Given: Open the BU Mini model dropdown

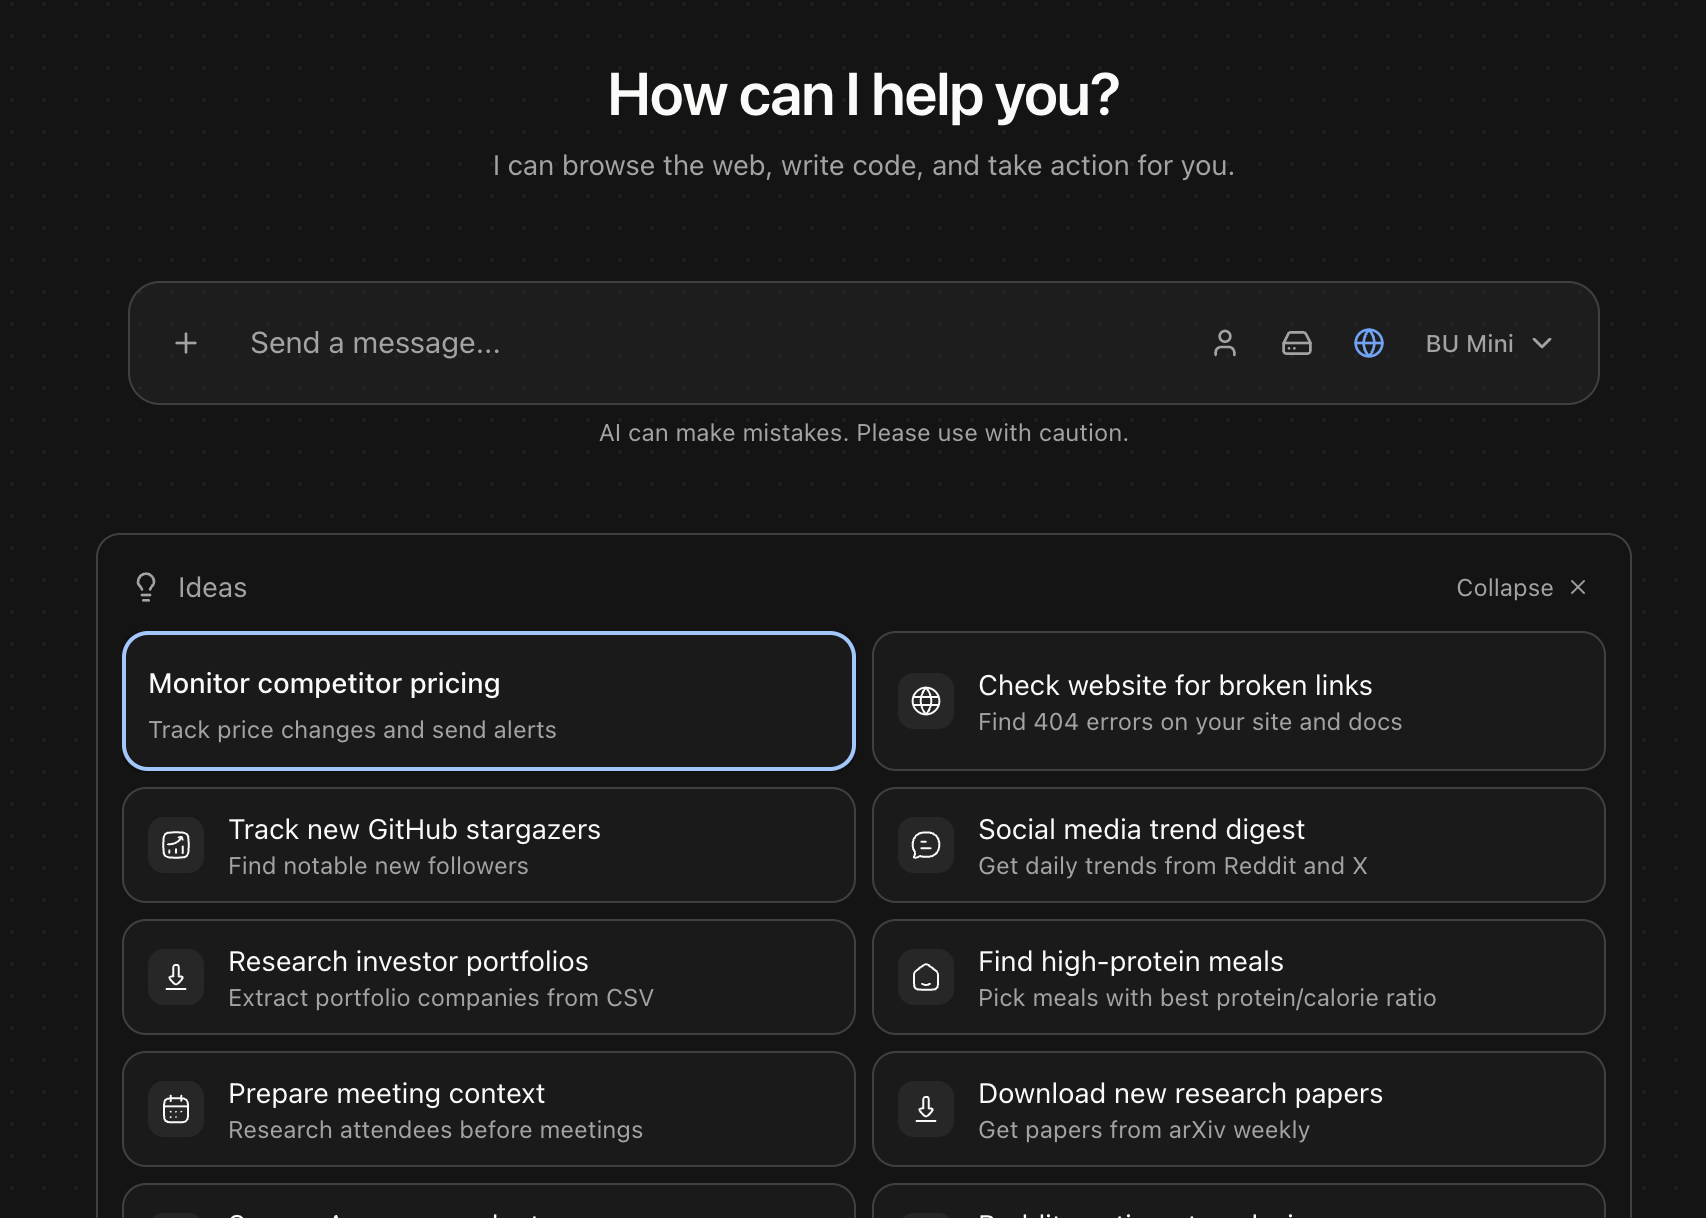Looking at the screenshot, I should (x=1488, y=343).
